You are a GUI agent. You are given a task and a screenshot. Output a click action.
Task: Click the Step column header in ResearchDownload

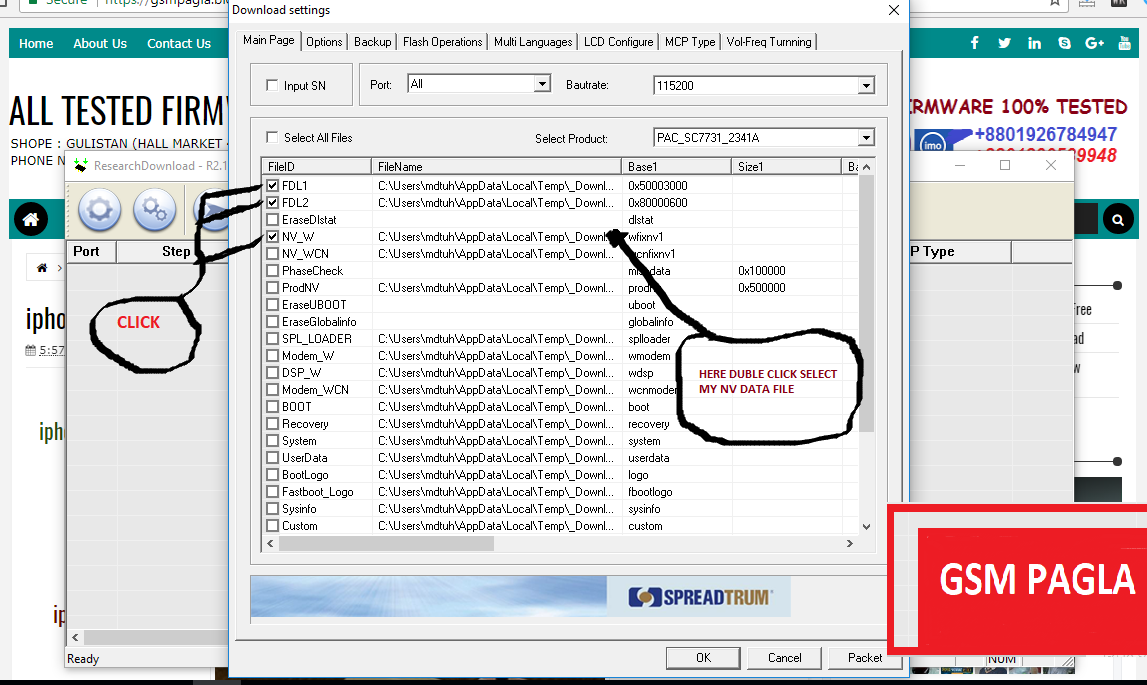[176, 251]
